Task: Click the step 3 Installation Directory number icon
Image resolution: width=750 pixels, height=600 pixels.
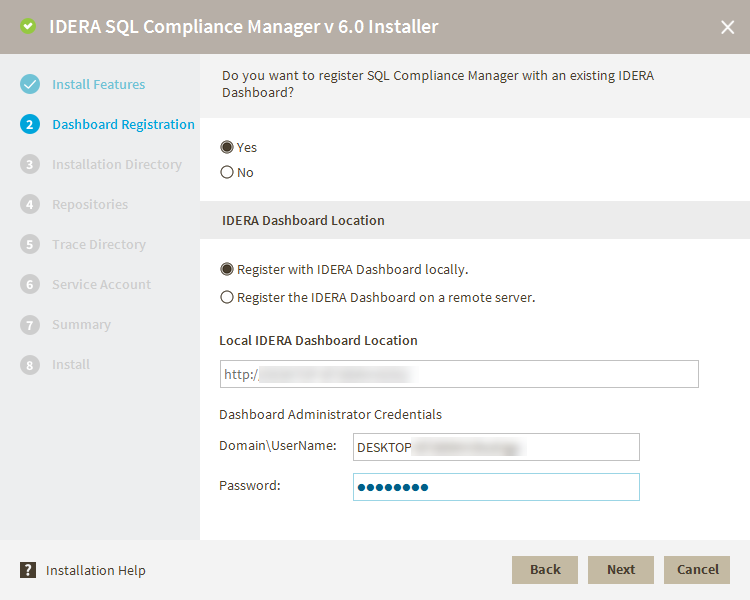Action: coord(30,164)
